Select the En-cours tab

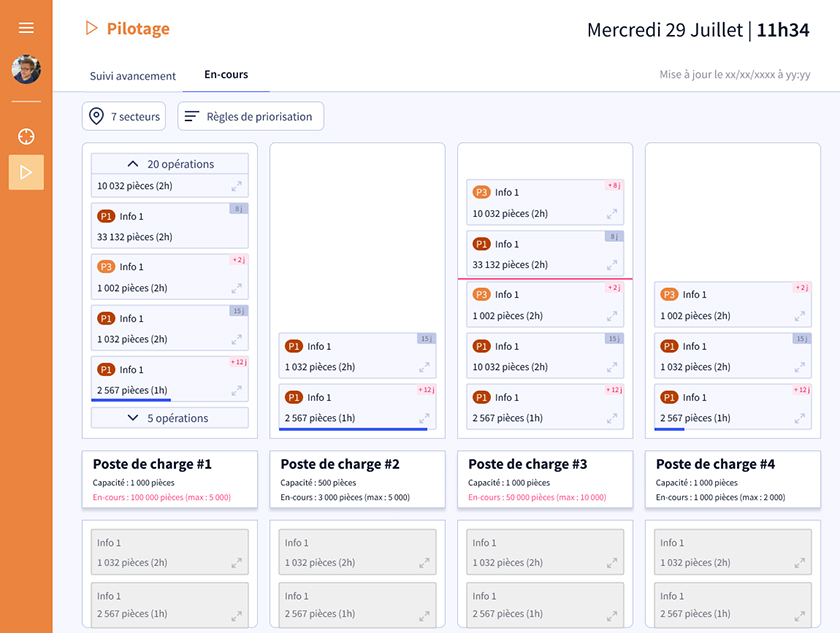(226, 75)
